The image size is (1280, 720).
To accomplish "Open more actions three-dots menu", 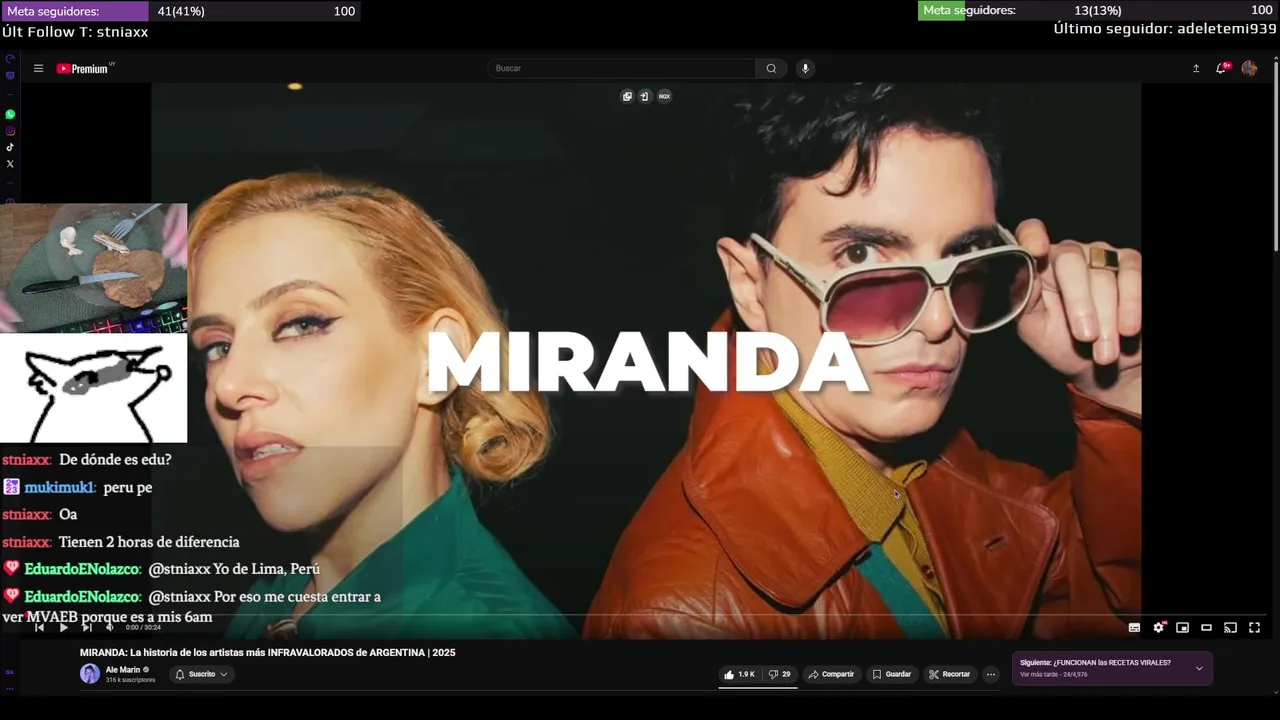I will coord(991,674).
